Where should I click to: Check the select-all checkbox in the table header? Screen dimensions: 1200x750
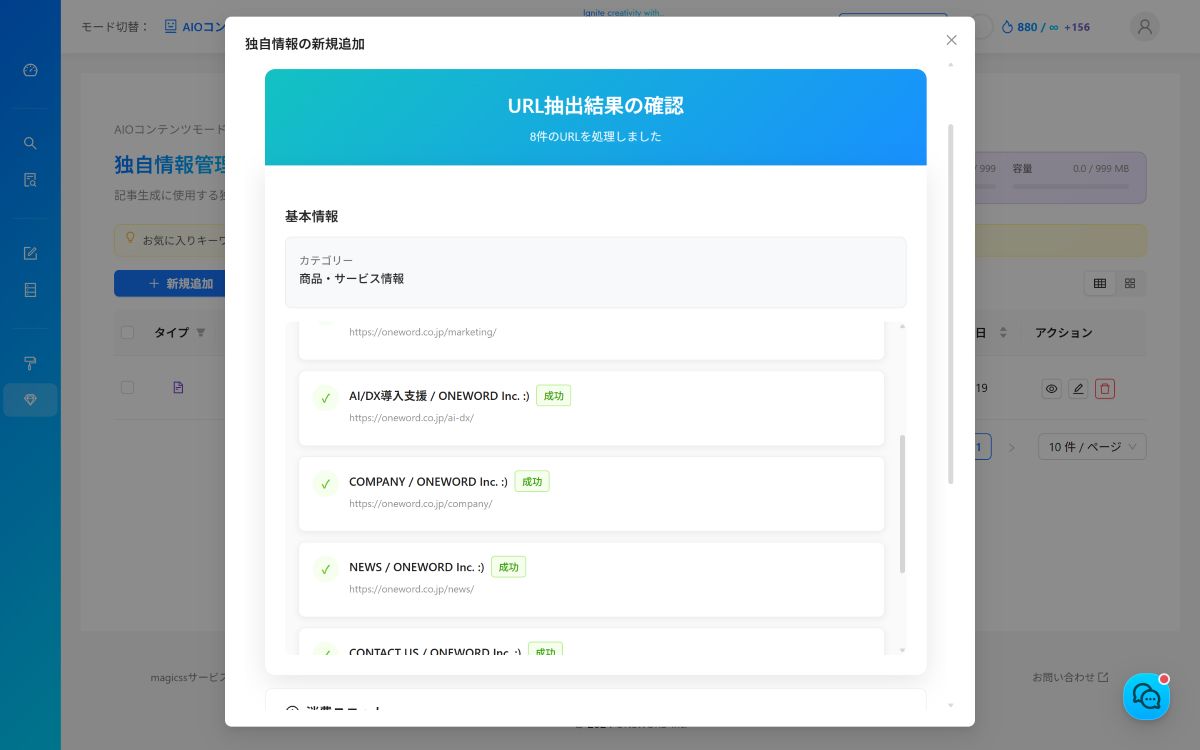(128, 332)
